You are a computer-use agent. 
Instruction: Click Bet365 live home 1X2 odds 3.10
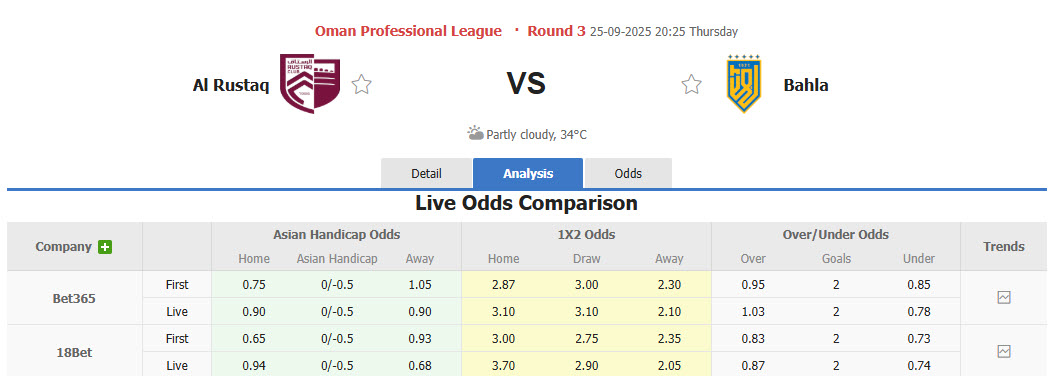[504, 312]
